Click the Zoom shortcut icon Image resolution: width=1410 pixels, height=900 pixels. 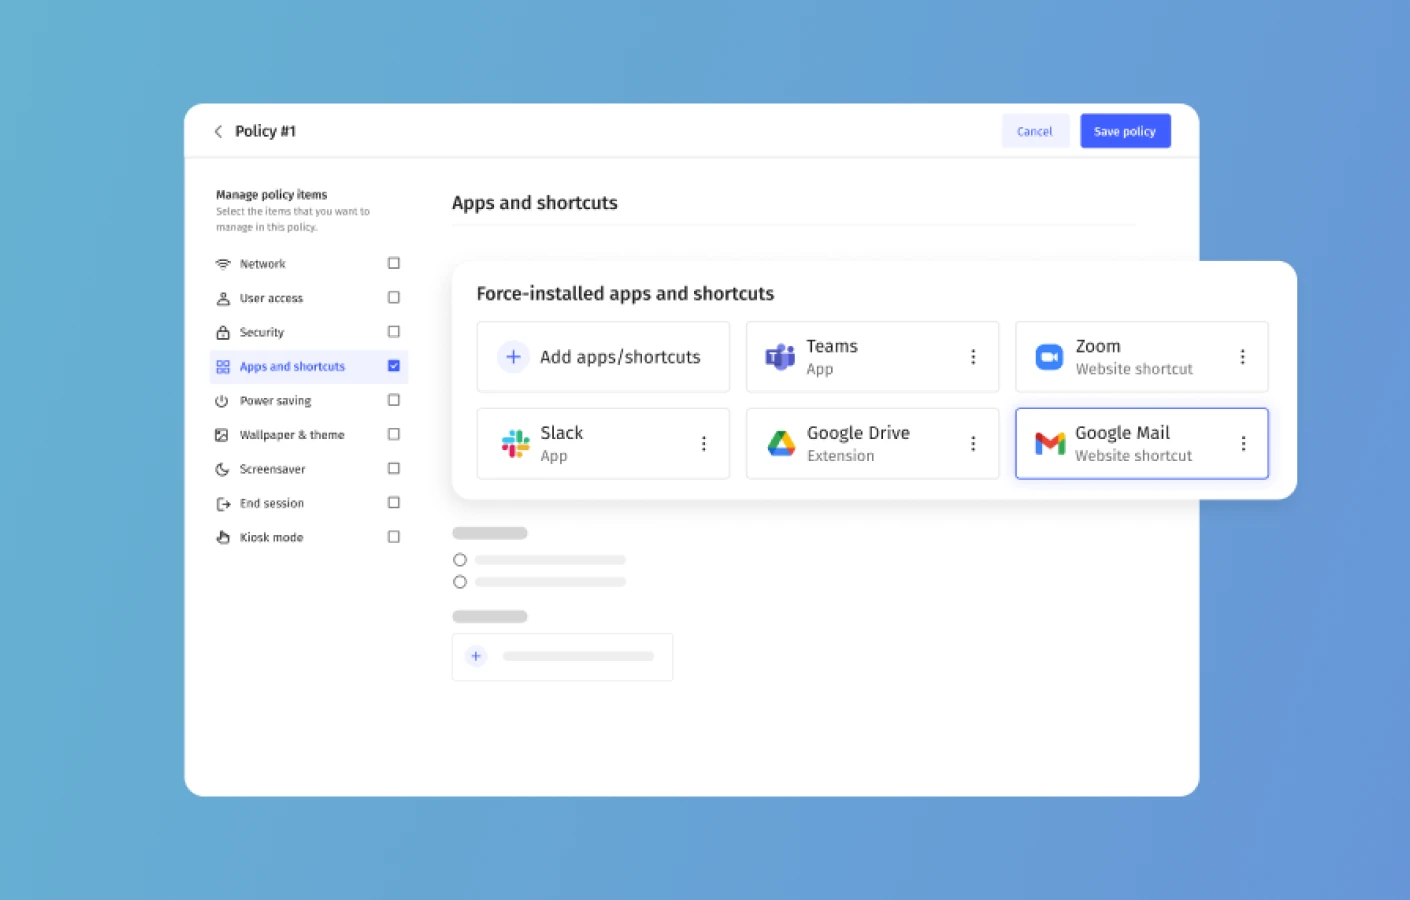click(x=1049, y=357)
